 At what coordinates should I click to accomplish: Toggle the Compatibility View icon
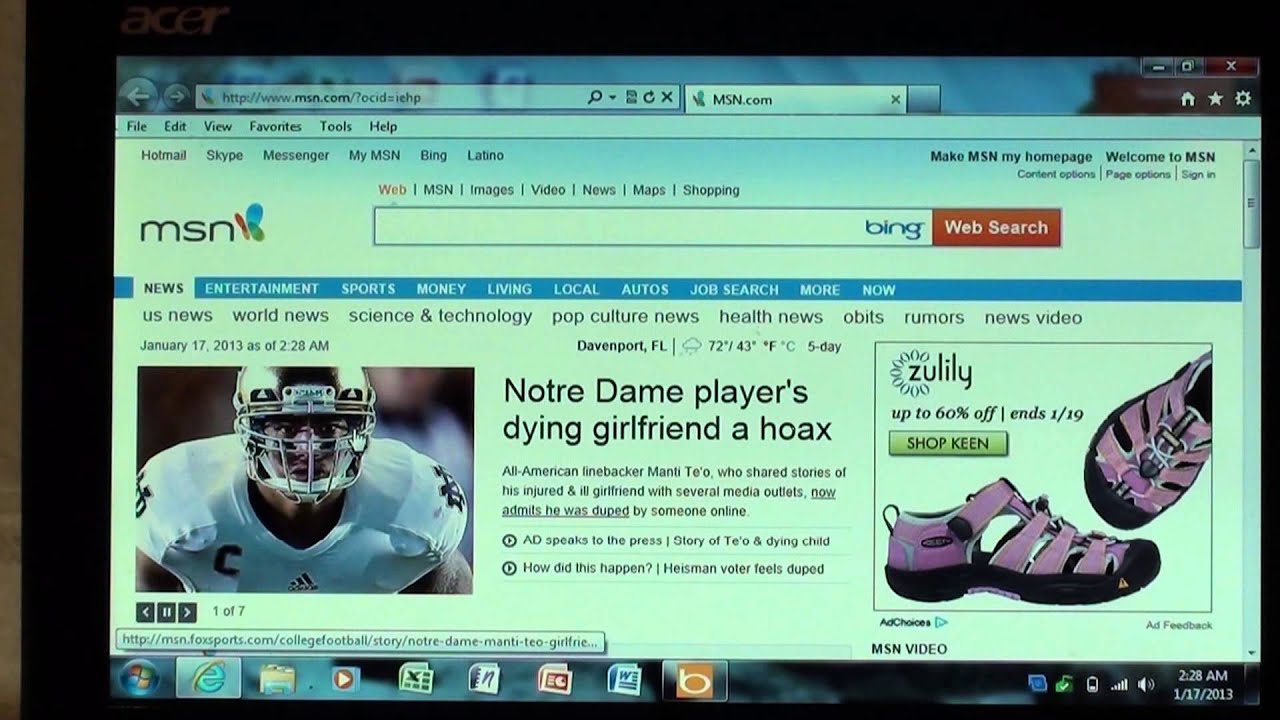(631, 97)
